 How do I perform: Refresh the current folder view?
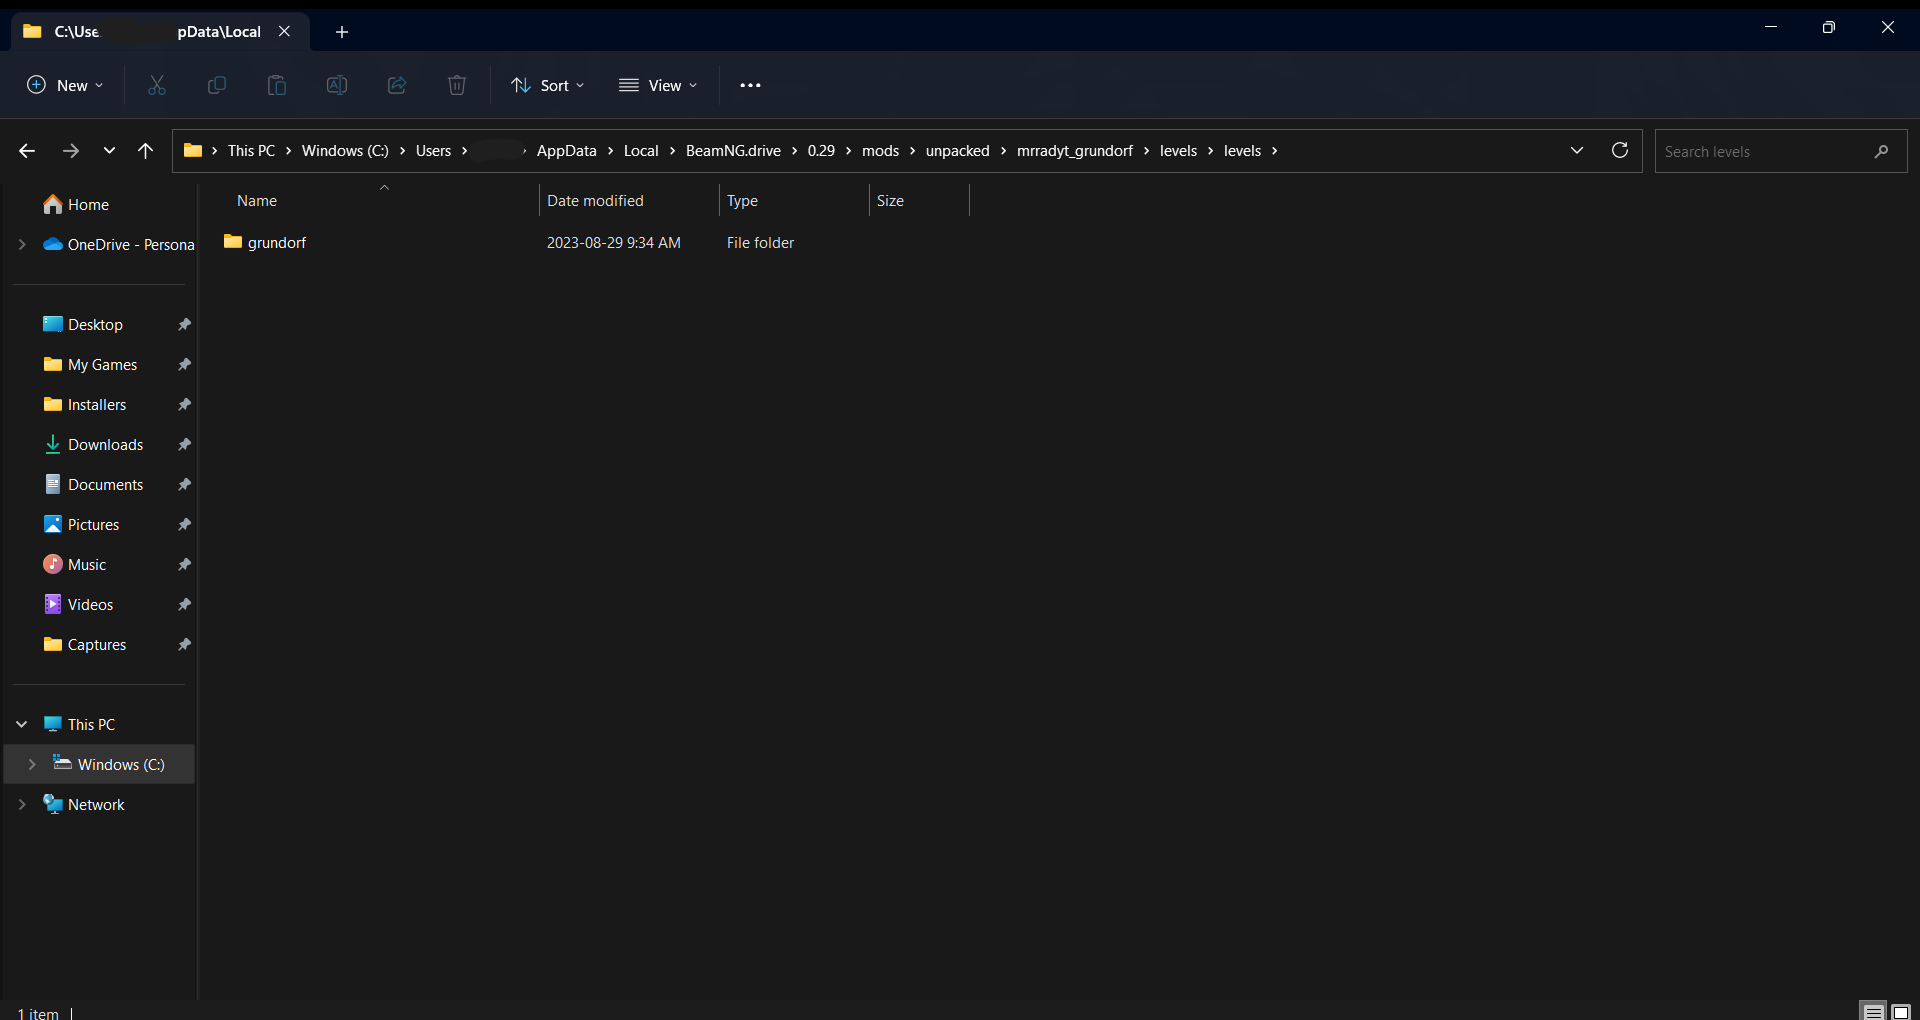click(x=1620, y=150)
